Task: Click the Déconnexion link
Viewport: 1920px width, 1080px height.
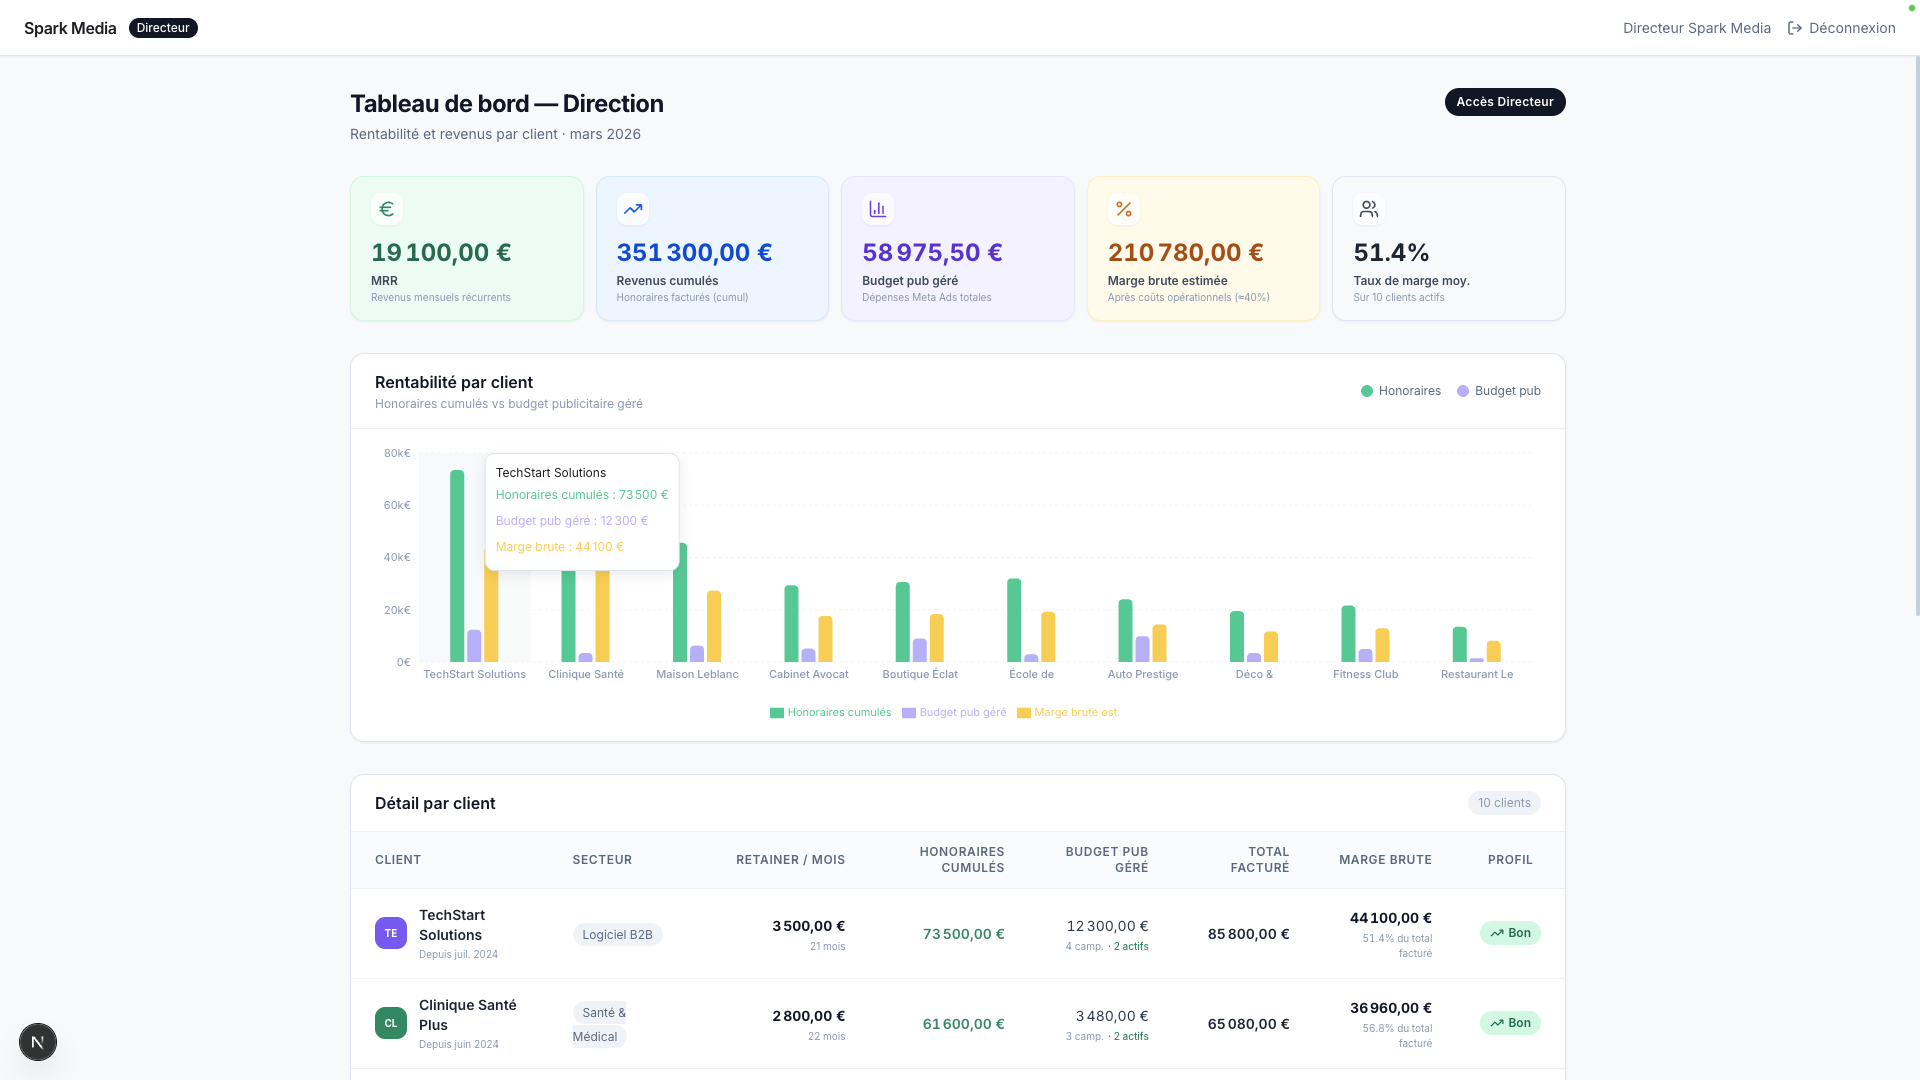Action: click(1851, 28)
